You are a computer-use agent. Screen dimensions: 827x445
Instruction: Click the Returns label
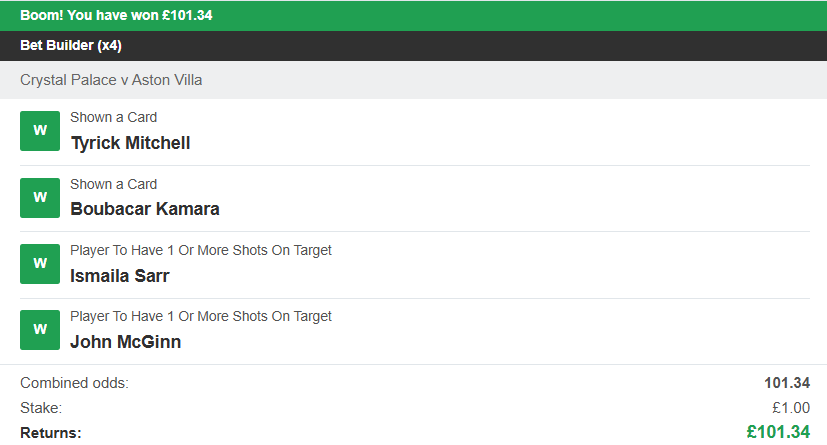click(x=50, y=432)
